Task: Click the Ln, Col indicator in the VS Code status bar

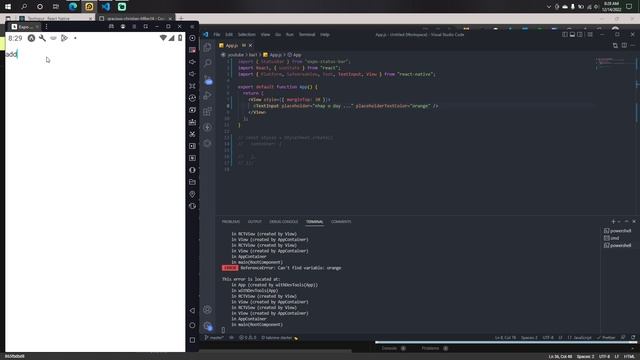Action: [x=505, y=338]
